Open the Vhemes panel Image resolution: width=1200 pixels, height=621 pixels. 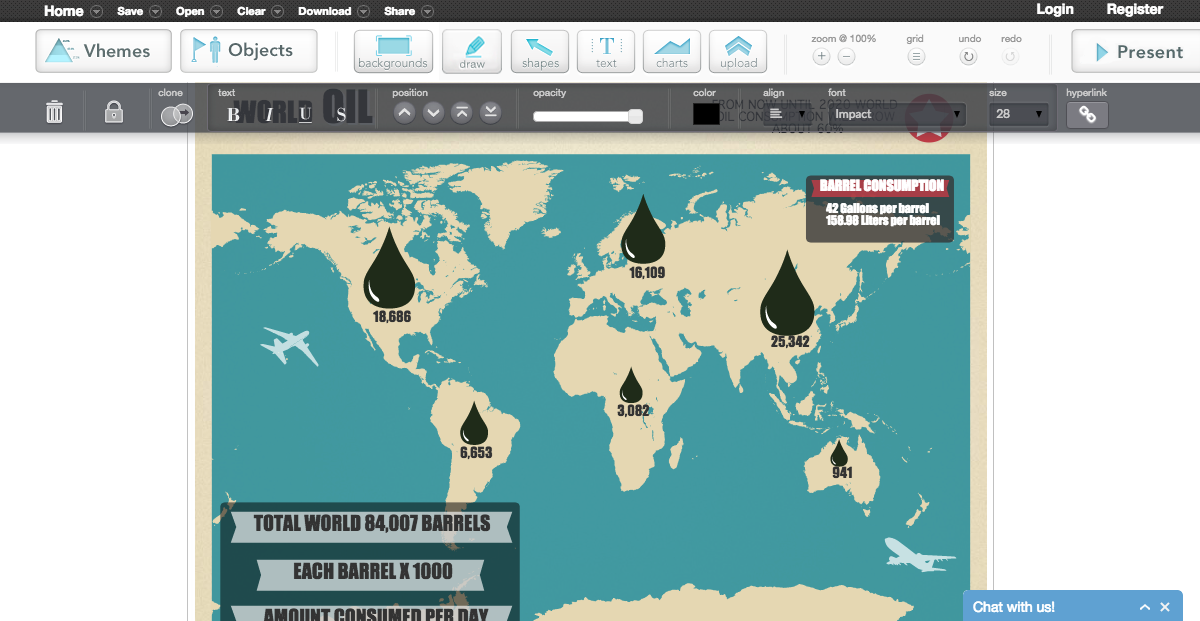[103, 51]
